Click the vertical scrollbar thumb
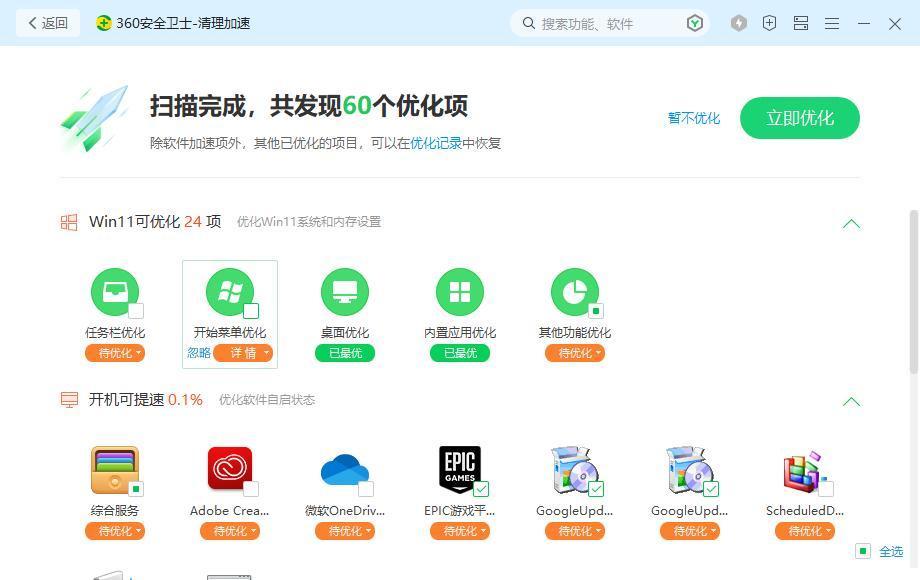 point(914,291)
